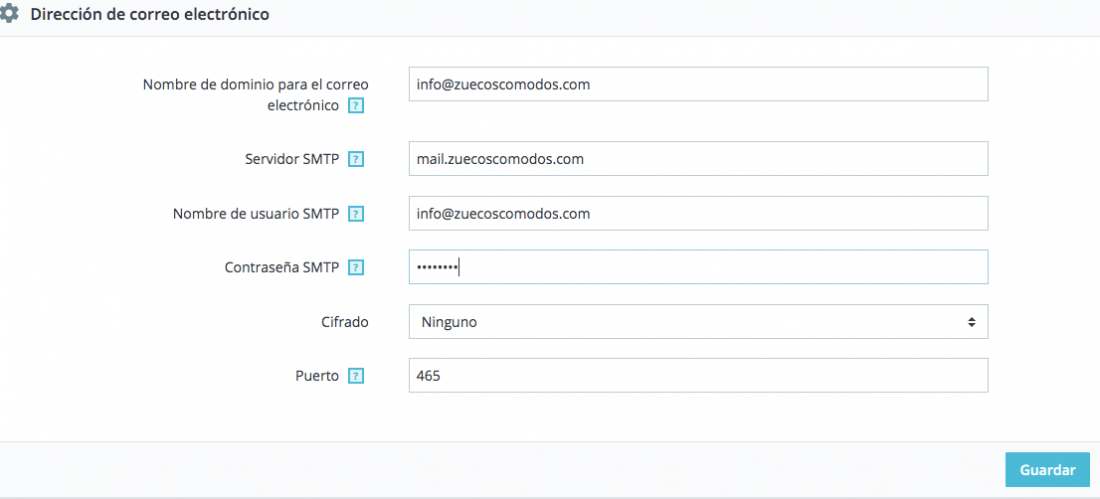
Task: Click the help icon beside Puerto
Action: [356, 376]
